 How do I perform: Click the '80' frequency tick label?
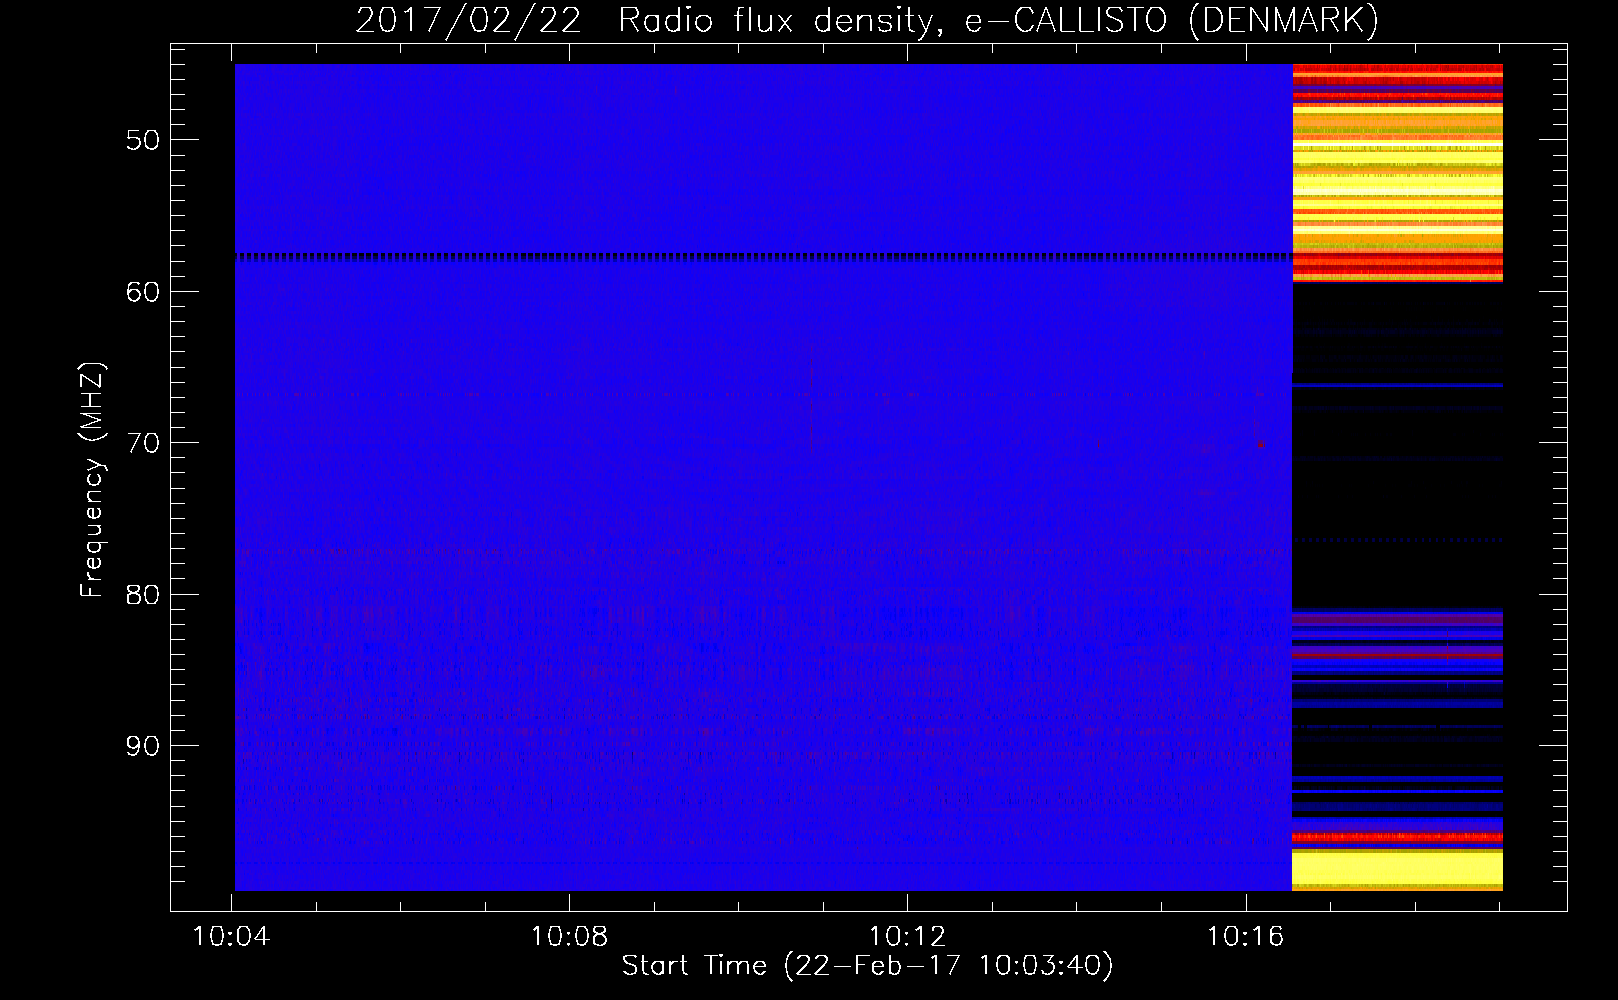[143, 595]
